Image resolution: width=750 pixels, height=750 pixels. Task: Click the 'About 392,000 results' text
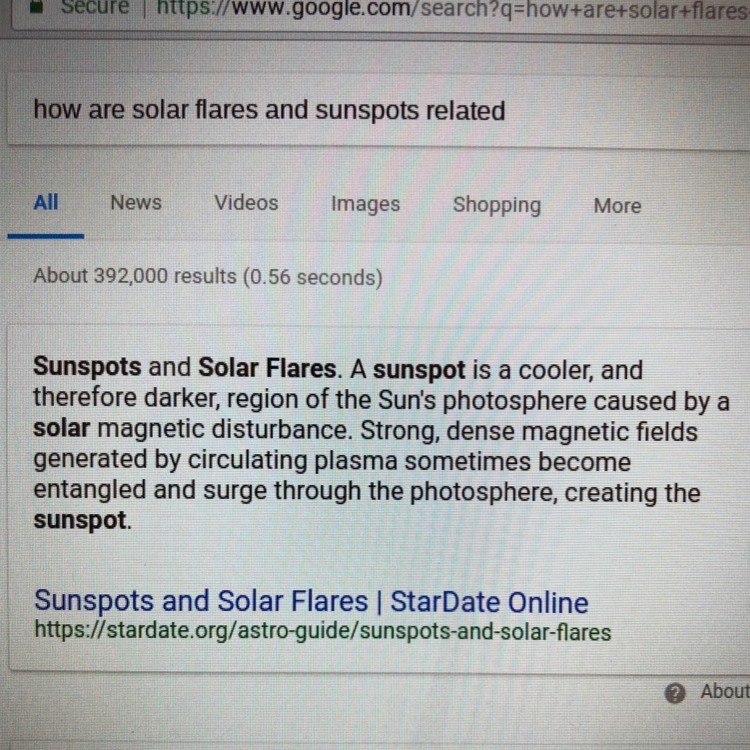coord(207,276)
